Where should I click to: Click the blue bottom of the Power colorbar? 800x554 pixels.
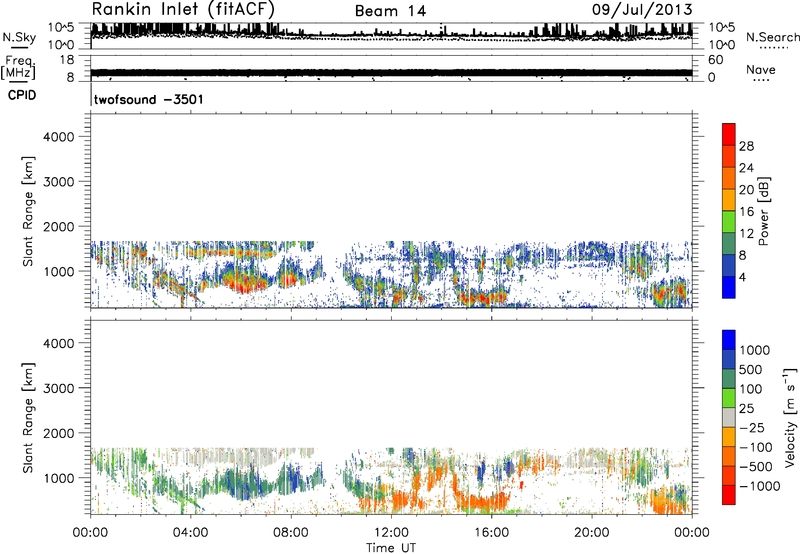tap(729, 287)
